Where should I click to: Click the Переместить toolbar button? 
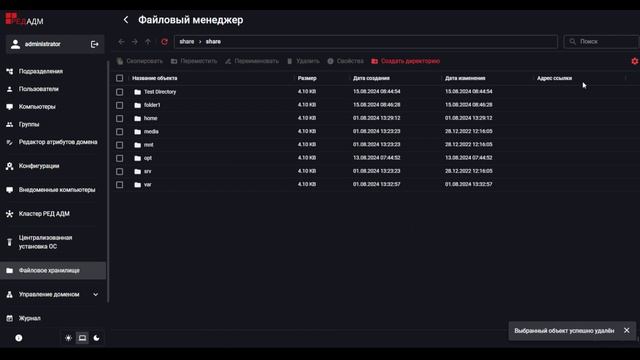click(x=194, y=61)
